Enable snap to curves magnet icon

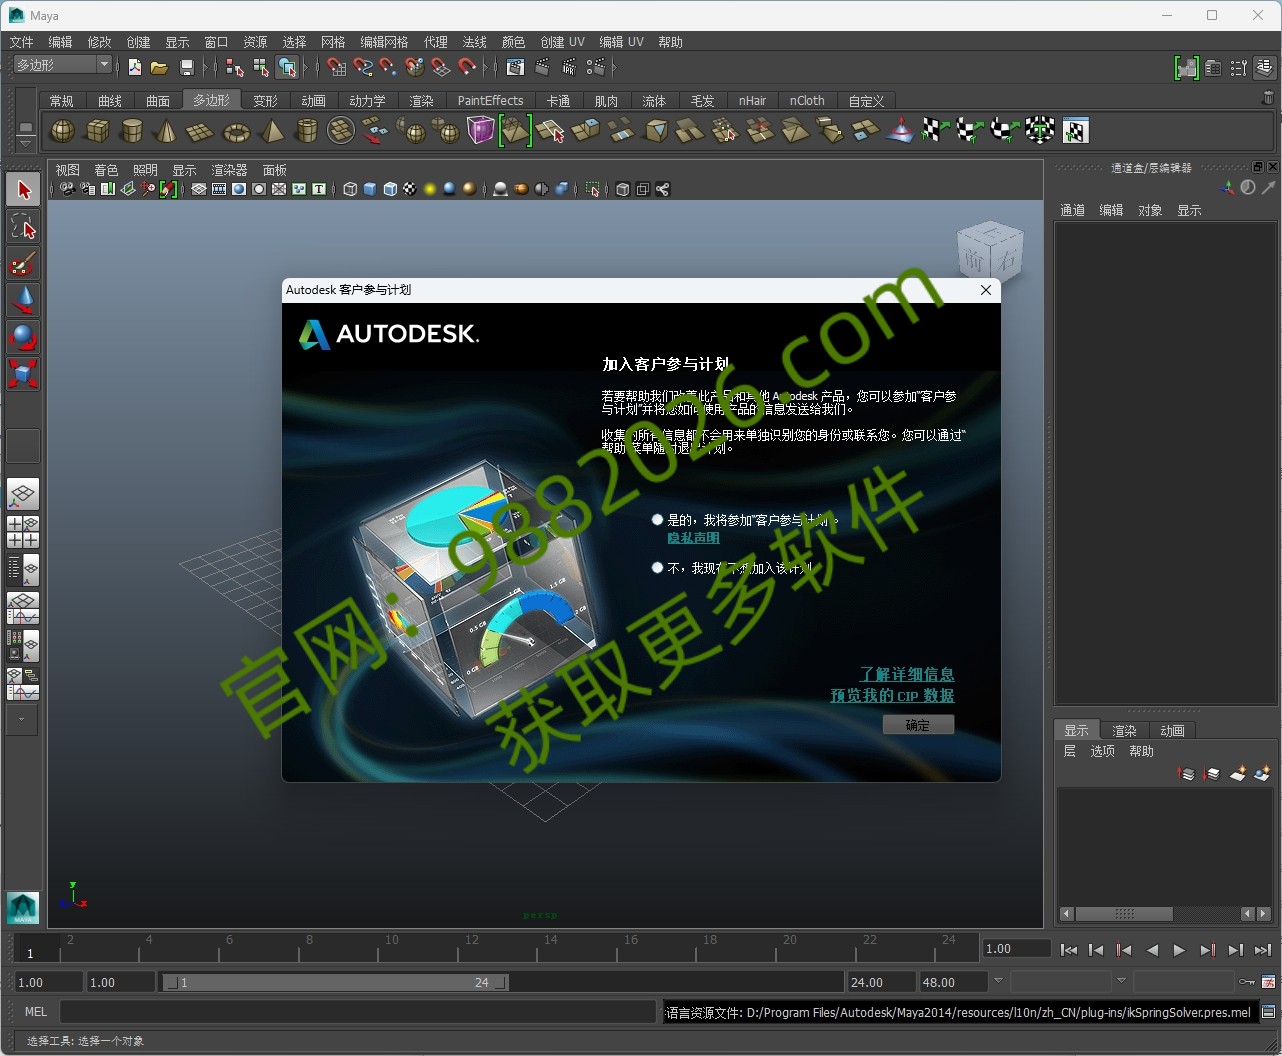click(x=363, y=67)
